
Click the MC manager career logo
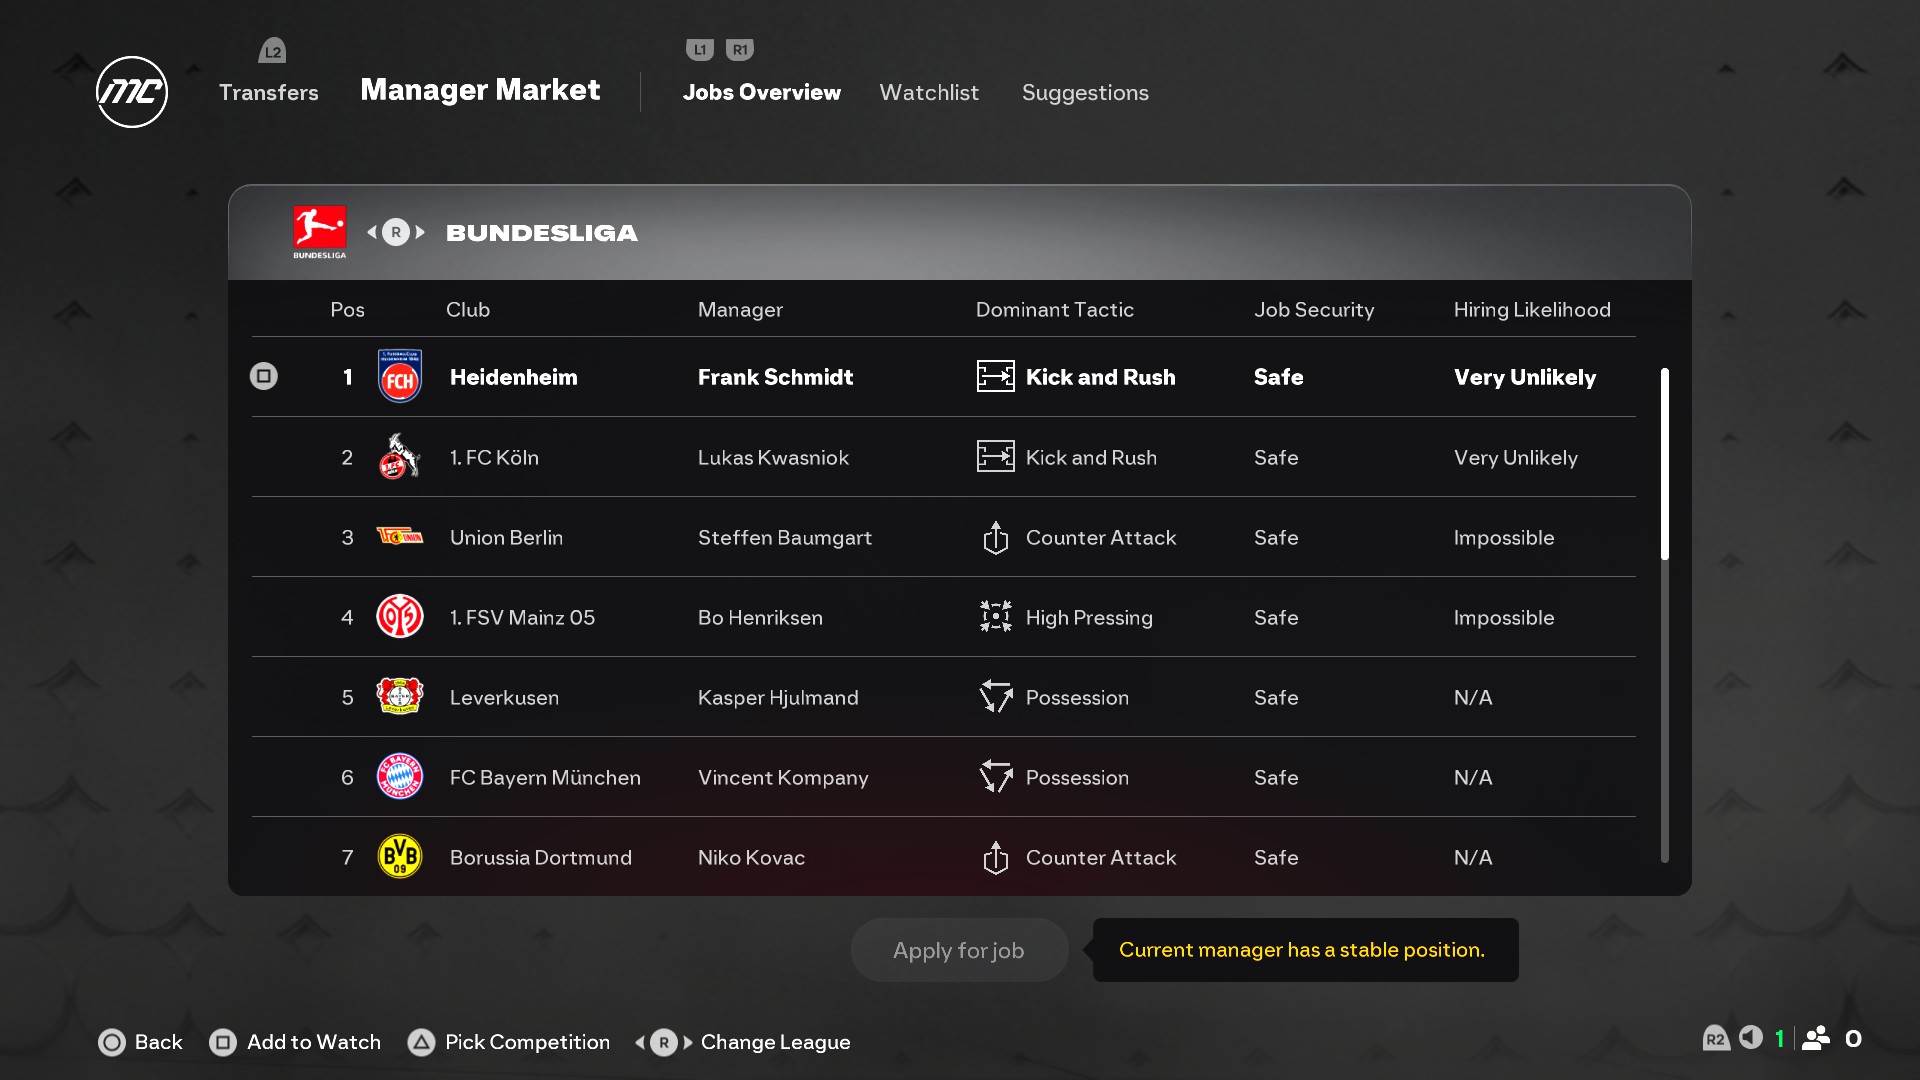(x=132, y=92)
